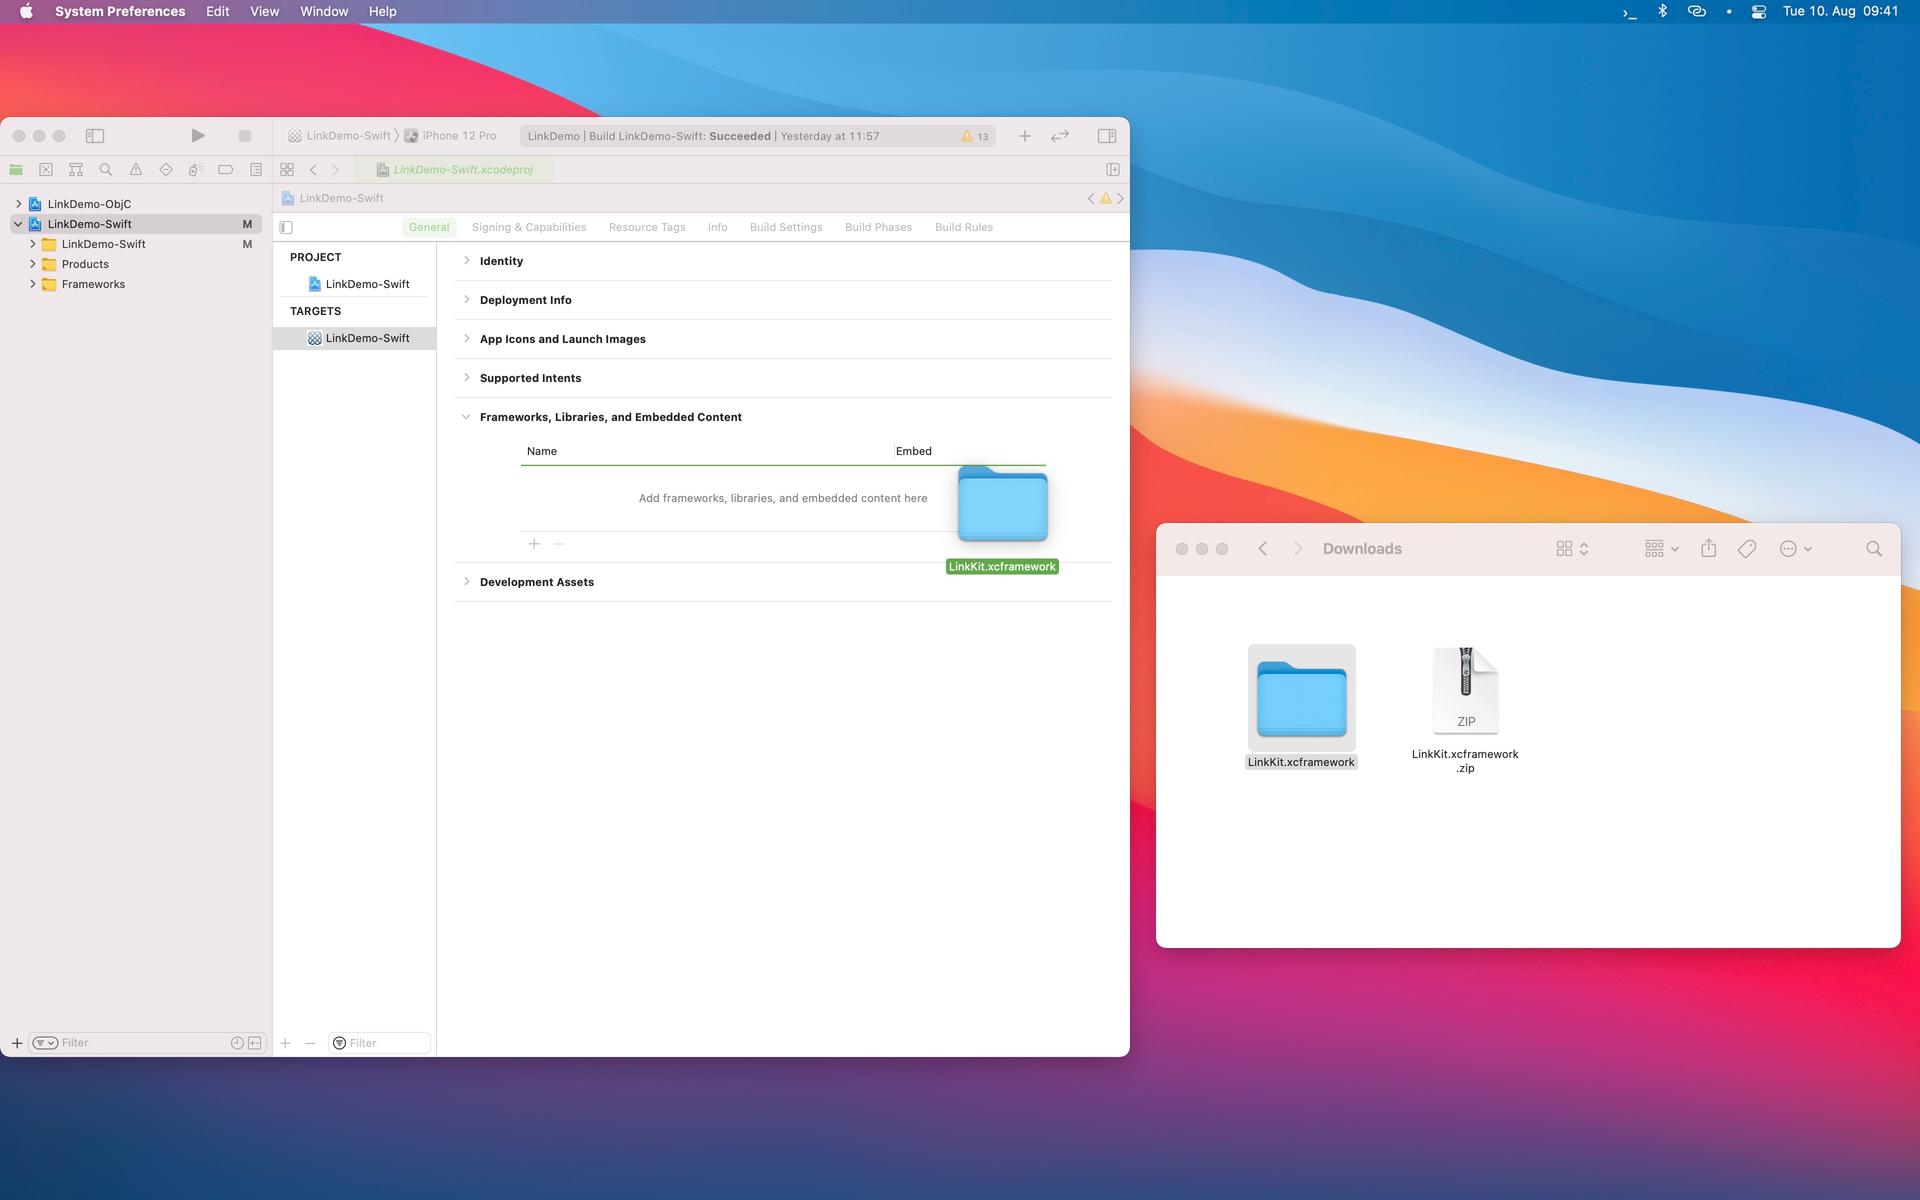Switch to Signing & Capabilities tab
Screen dimensions: 1920x1200
tap(529, 227)
